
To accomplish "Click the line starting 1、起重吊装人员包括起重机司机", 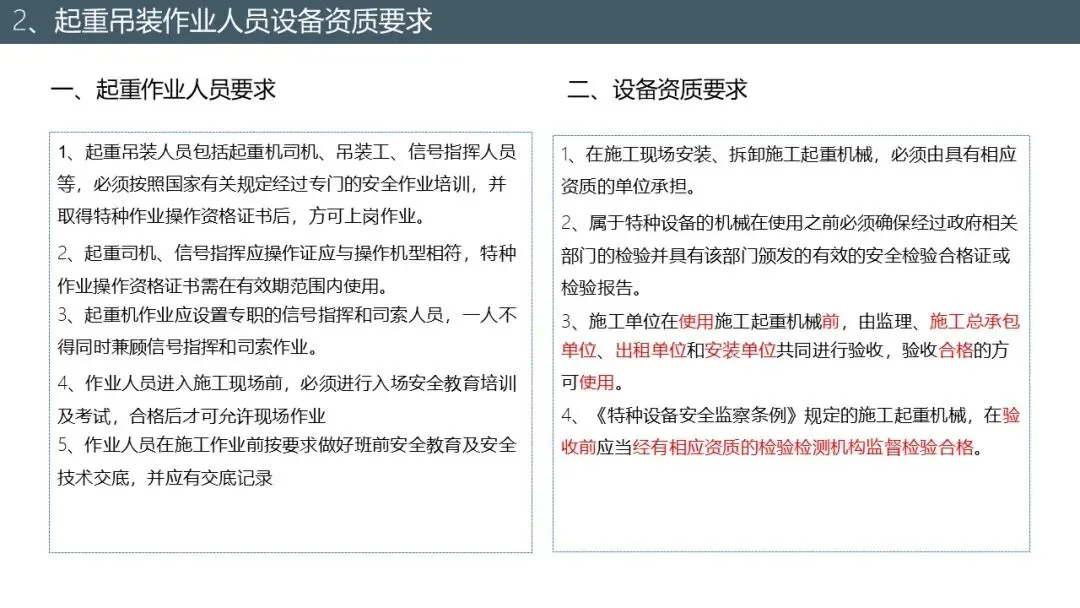I will (287, 151).
